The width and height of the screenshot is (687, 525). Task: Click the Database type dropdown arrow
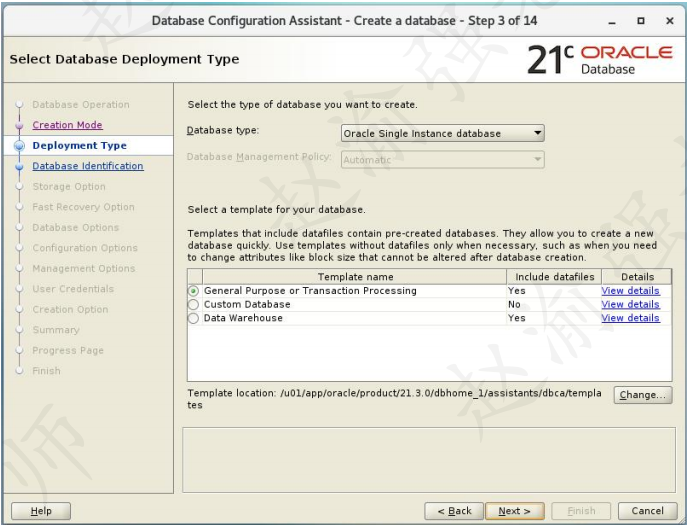point(538,133)
